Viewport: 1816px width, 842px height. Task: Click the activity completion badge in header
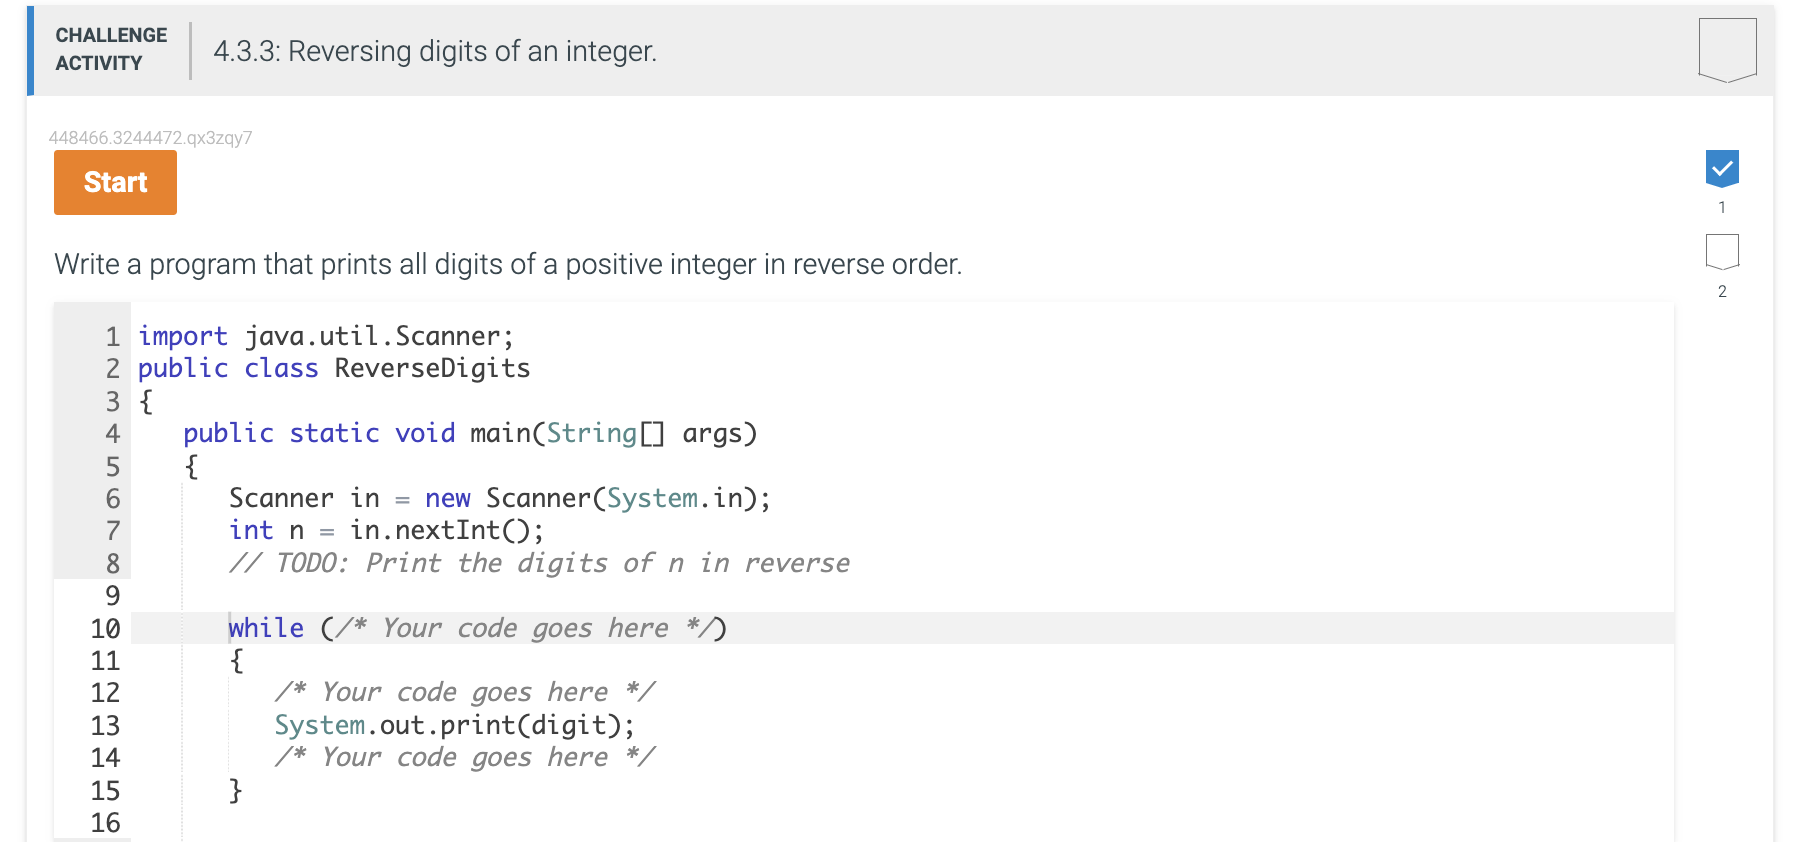coord(1727,50)
